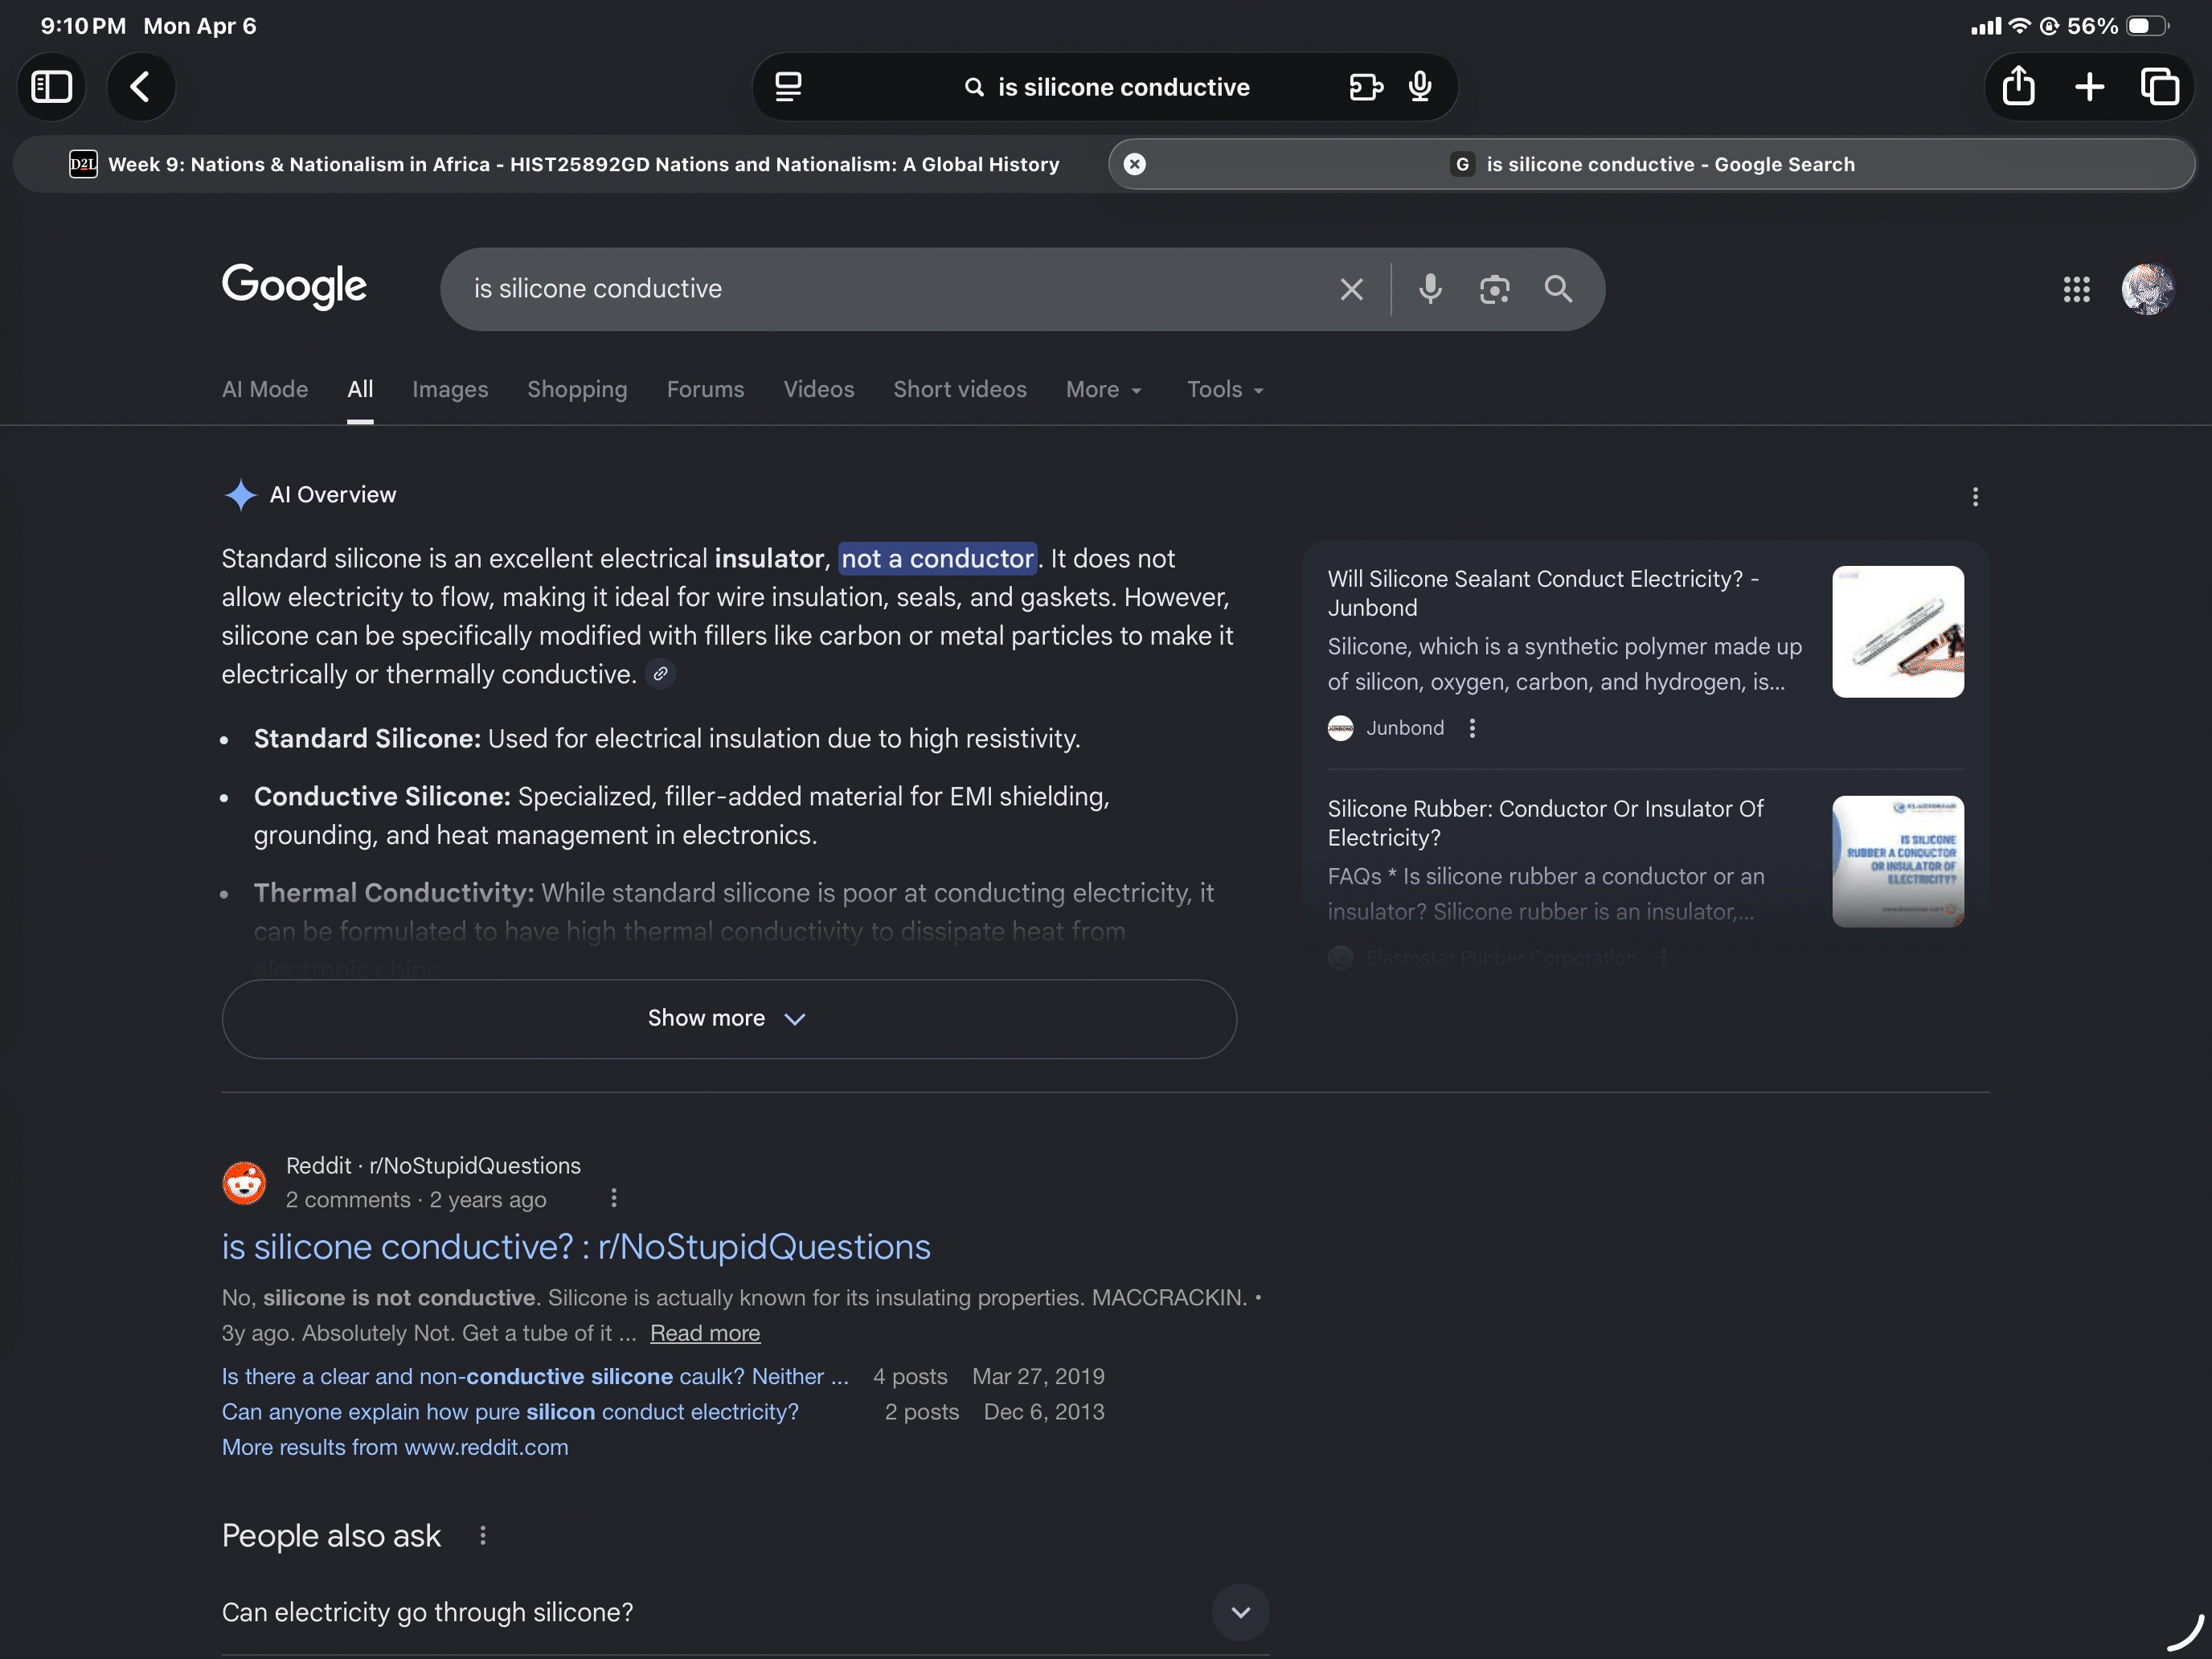This screenshot has height=1659, width=2212.
Task: Open the Week 9 Nations & Nationalism tab
Action: [564, 164]
